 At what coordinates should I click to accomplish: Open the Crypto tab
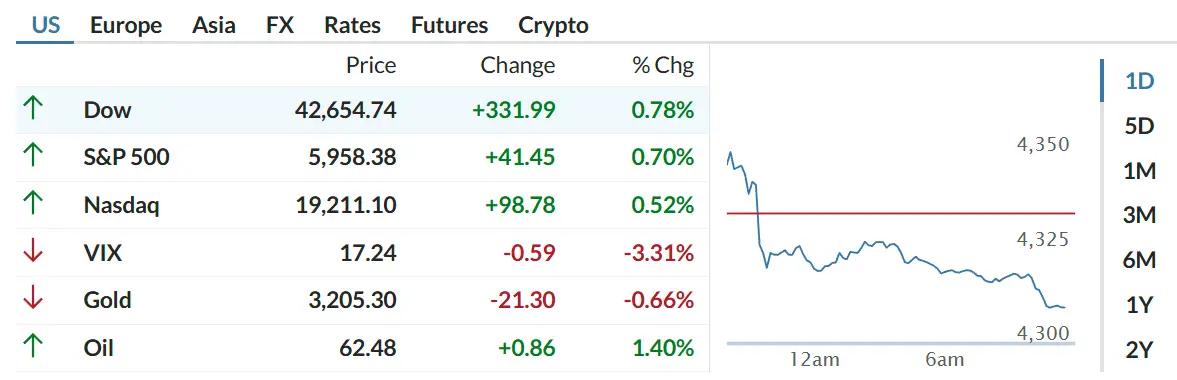(553, 26)
